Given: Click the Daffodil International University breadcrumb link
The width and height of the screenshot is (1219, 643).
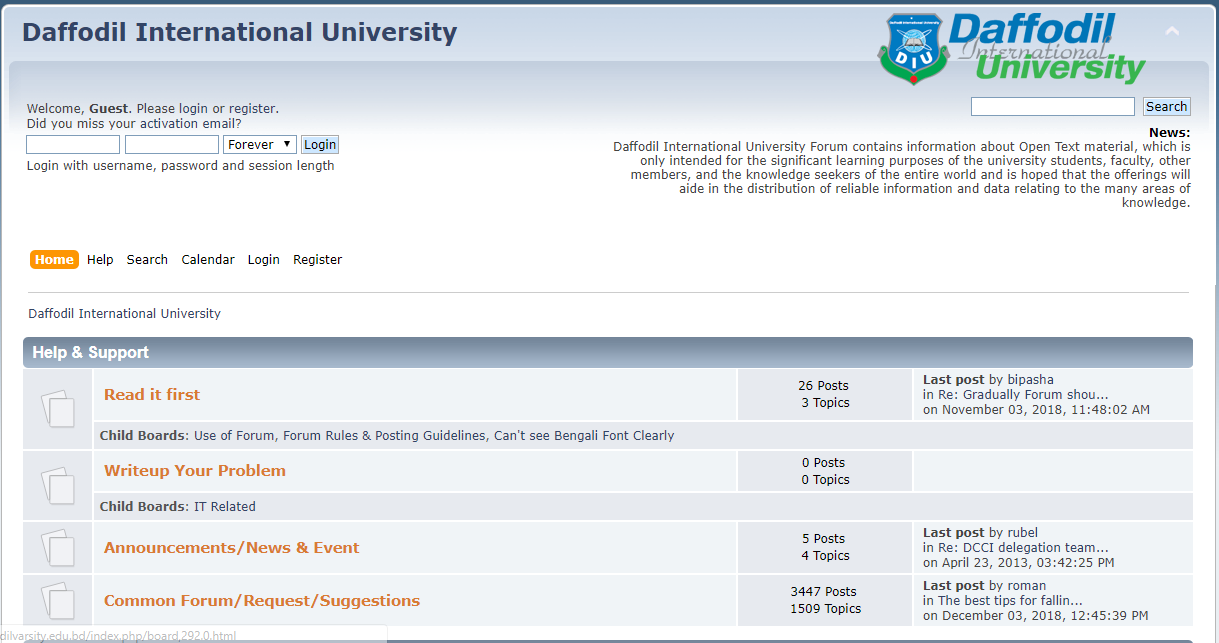Looking at the screenshot, I should [x=124, y=314].
